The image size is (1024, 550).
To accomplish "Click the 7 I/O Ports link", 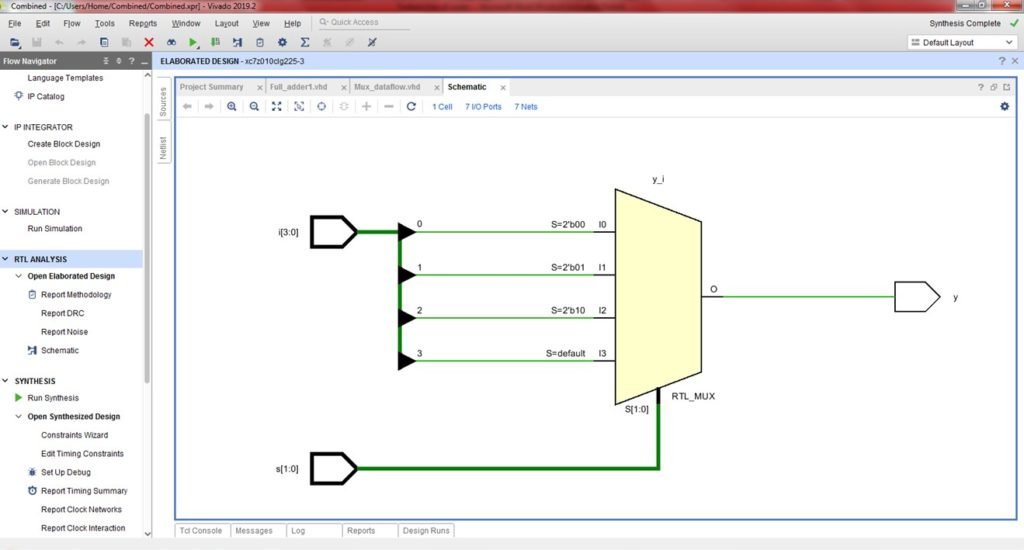I will click(x=483, y=106).
